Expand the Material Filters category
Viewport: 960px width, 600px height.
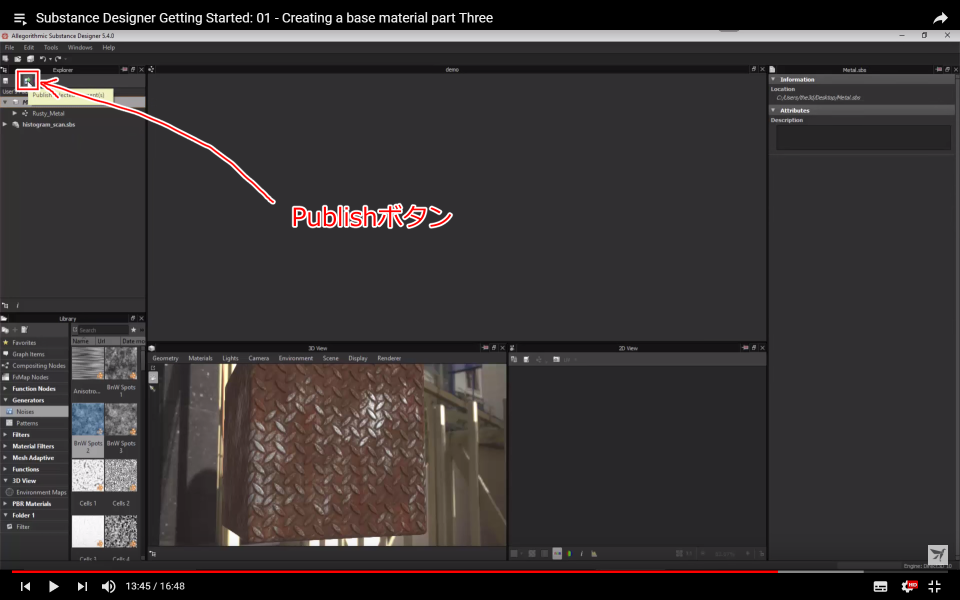pos(5,446)
